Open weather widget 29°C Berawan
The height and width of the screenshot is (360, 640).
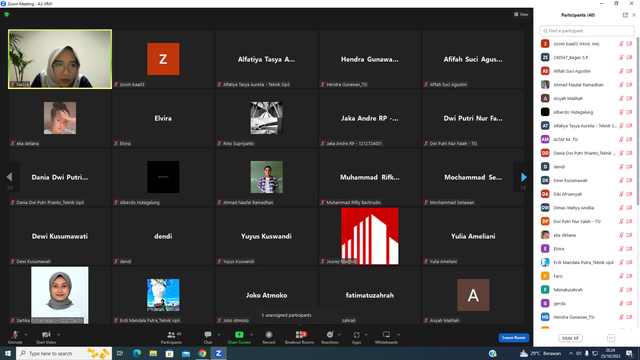point(540,353)
